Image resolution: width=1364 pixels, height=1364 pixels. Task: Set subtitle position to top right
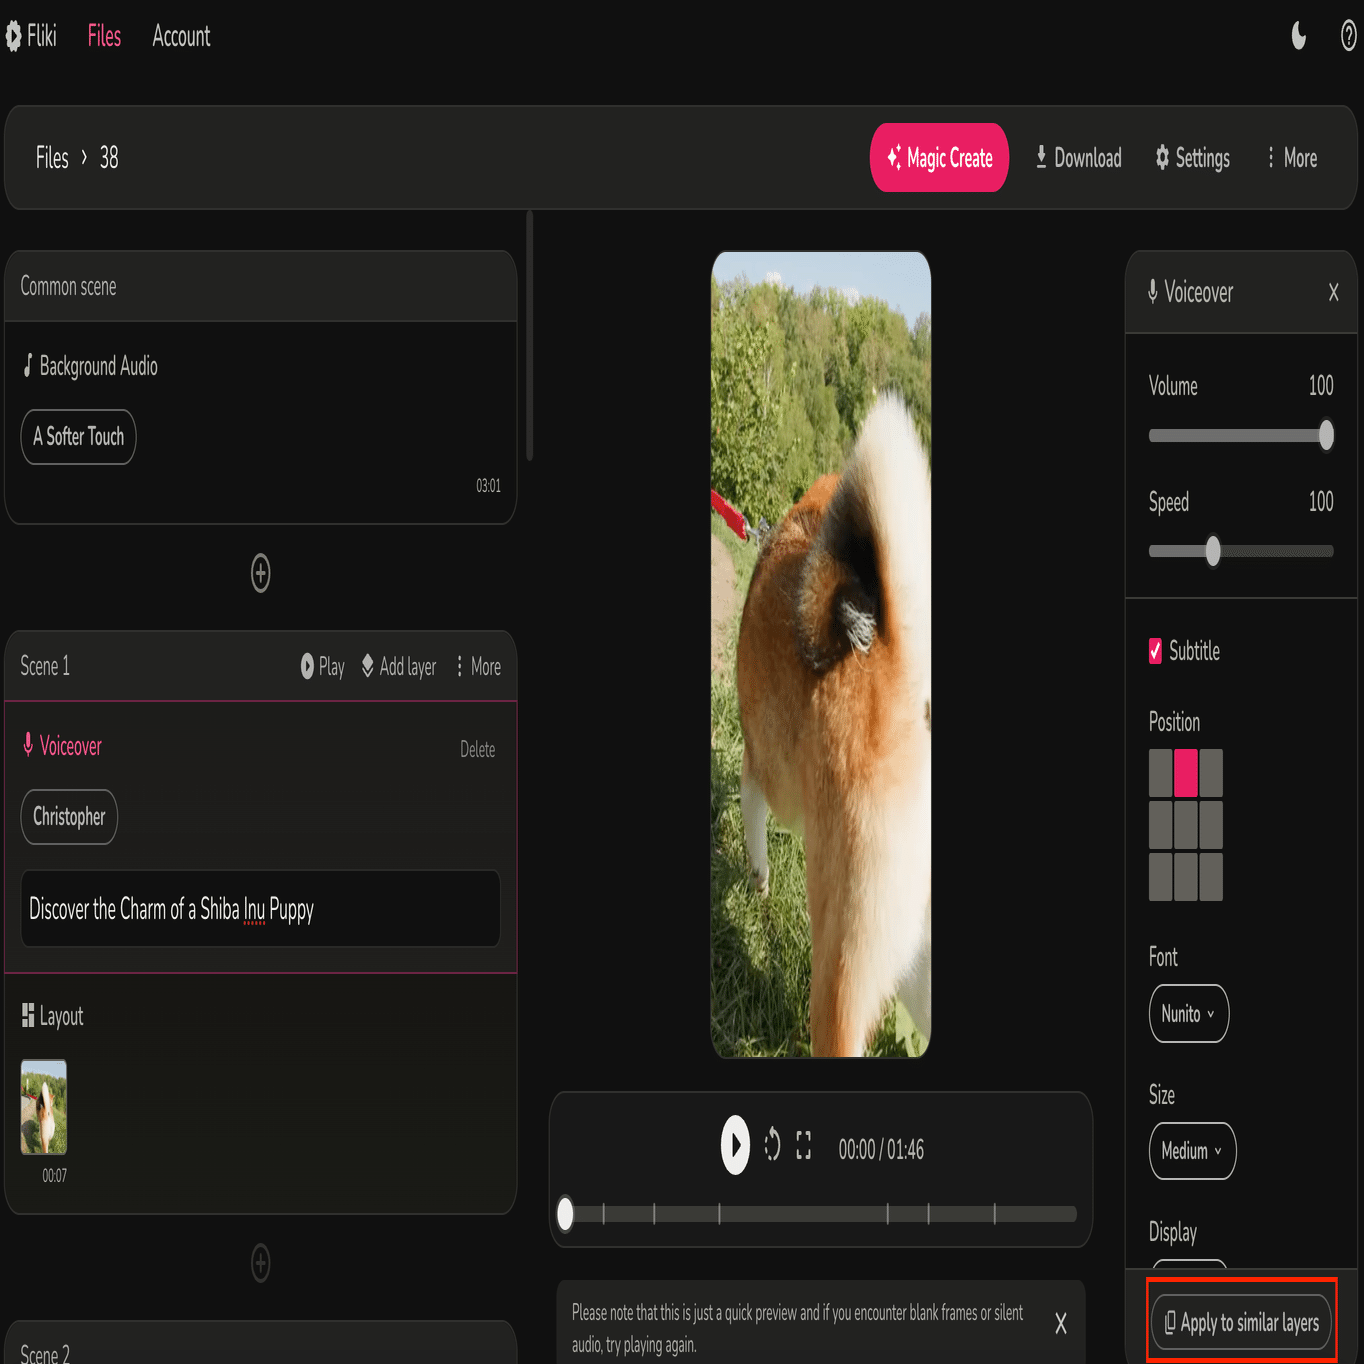pos(1211,773)
